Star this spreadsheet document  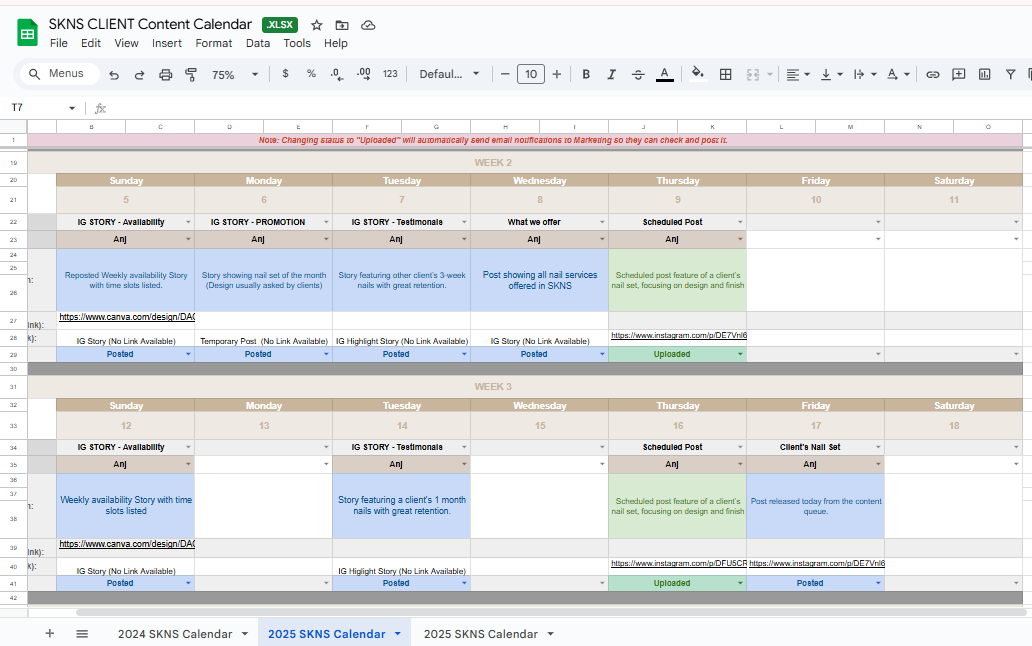317,25
